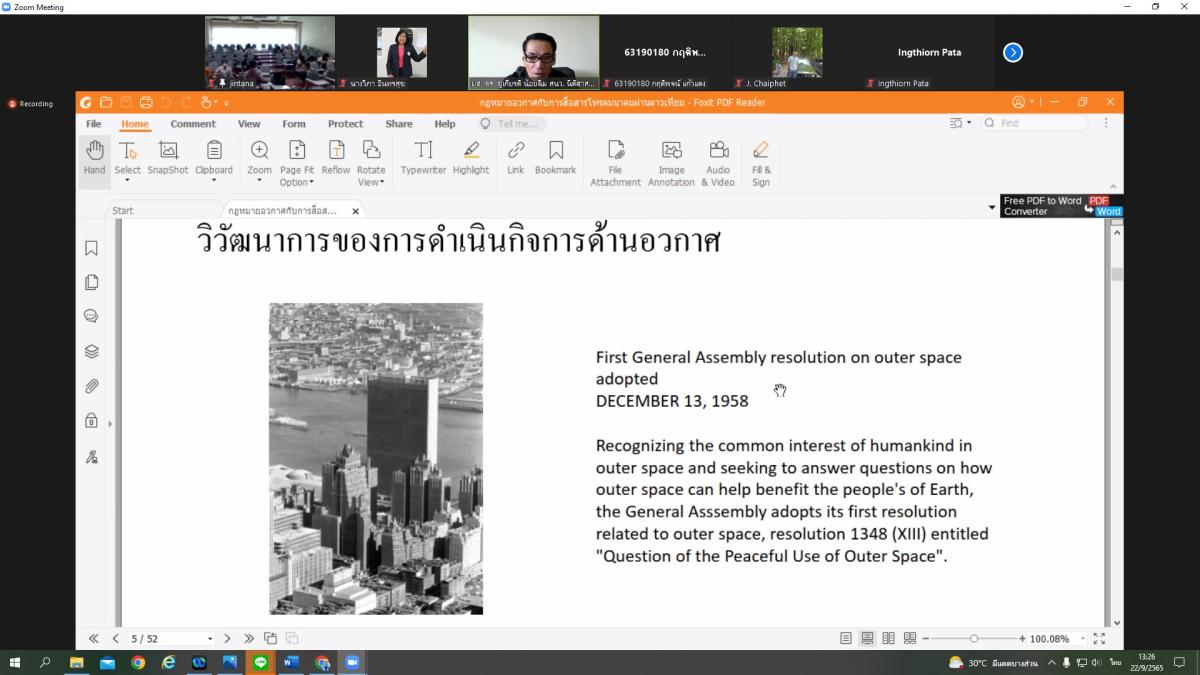Open the File menu
Screen dimensions: 1200x675
pos(93,124)
